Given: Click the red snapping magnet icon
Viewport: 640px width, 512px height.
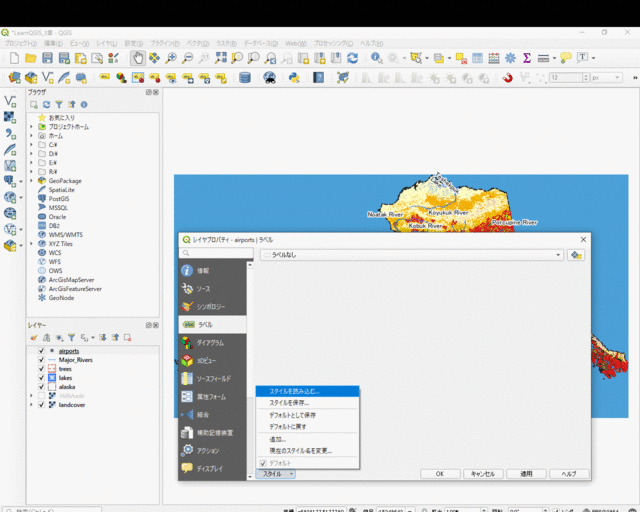Looking at the screenshot, I should tap(507, 78).
